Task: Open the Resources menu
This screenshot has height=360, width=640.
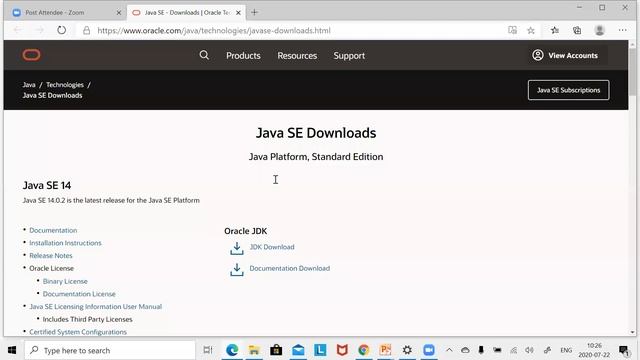Action: point(297,56)
